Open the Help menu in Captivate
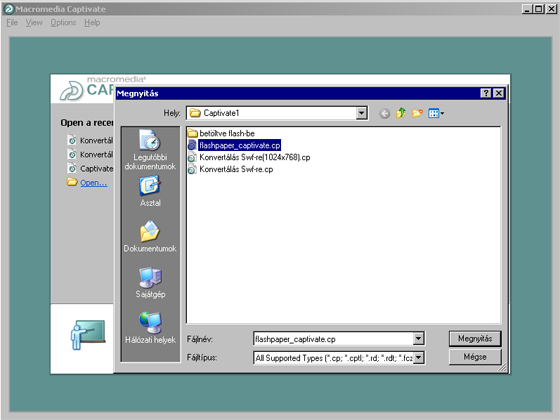Viewport: 560px width, 420px height. (x=92, y=23)
